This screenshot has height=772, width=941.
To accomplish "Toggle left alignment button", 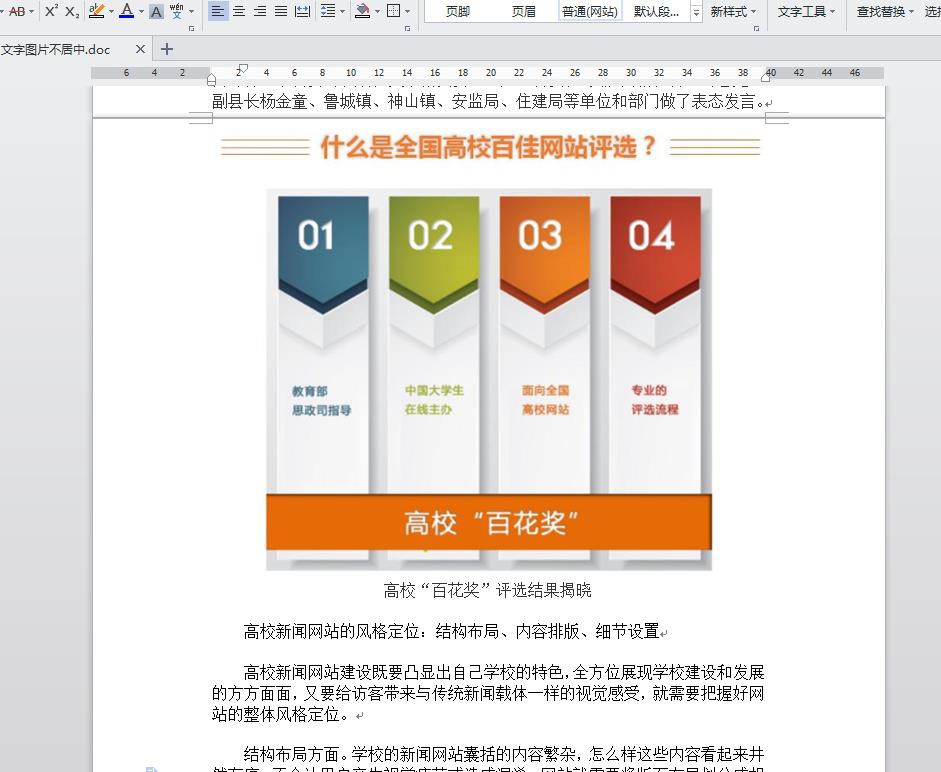I will coord(218,11).
